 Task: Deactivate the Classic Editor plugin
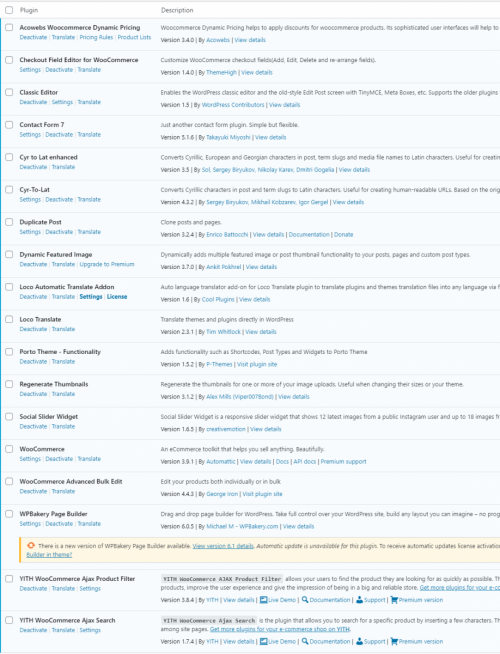click(x=33, y=102)
